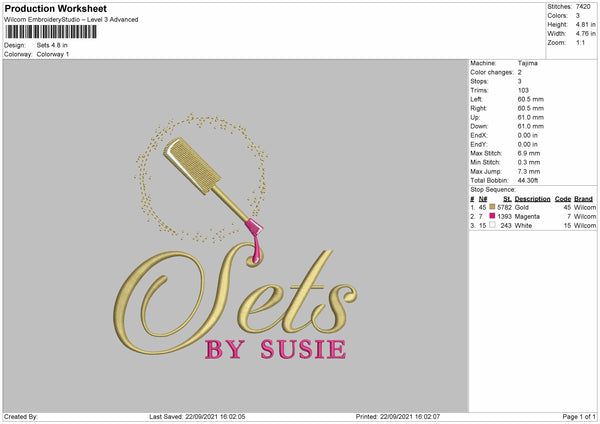This screenshot has height=424, width=600.
Task: Click the 'EndY:' label
Action: pos(479,144)
